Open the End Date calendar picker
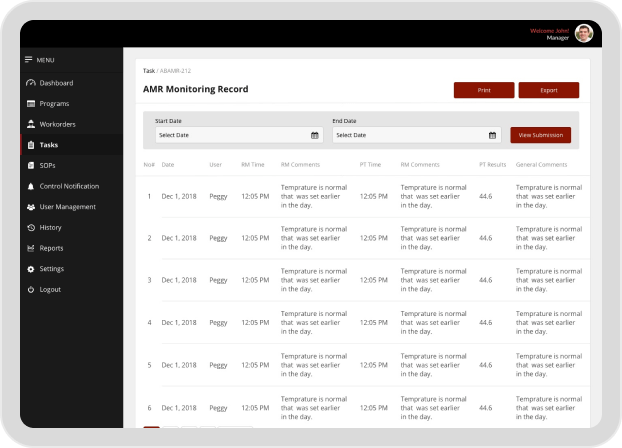The image size is (622, 448). [x=493, y=135]
